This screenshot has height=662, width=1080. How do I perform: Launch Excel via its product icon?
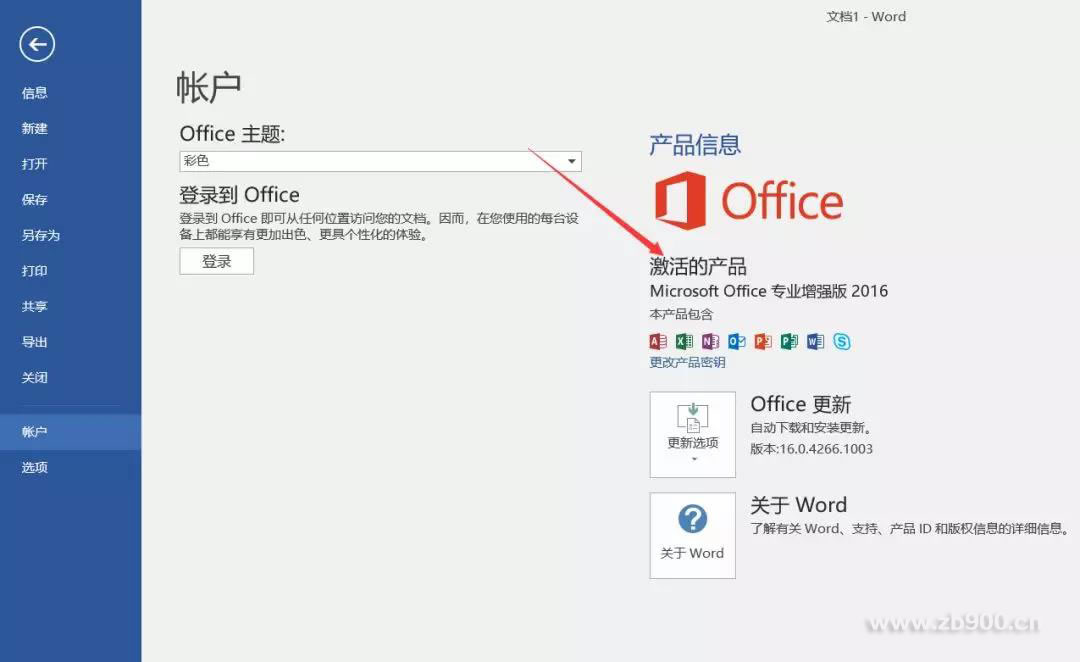tap(684, 341)
